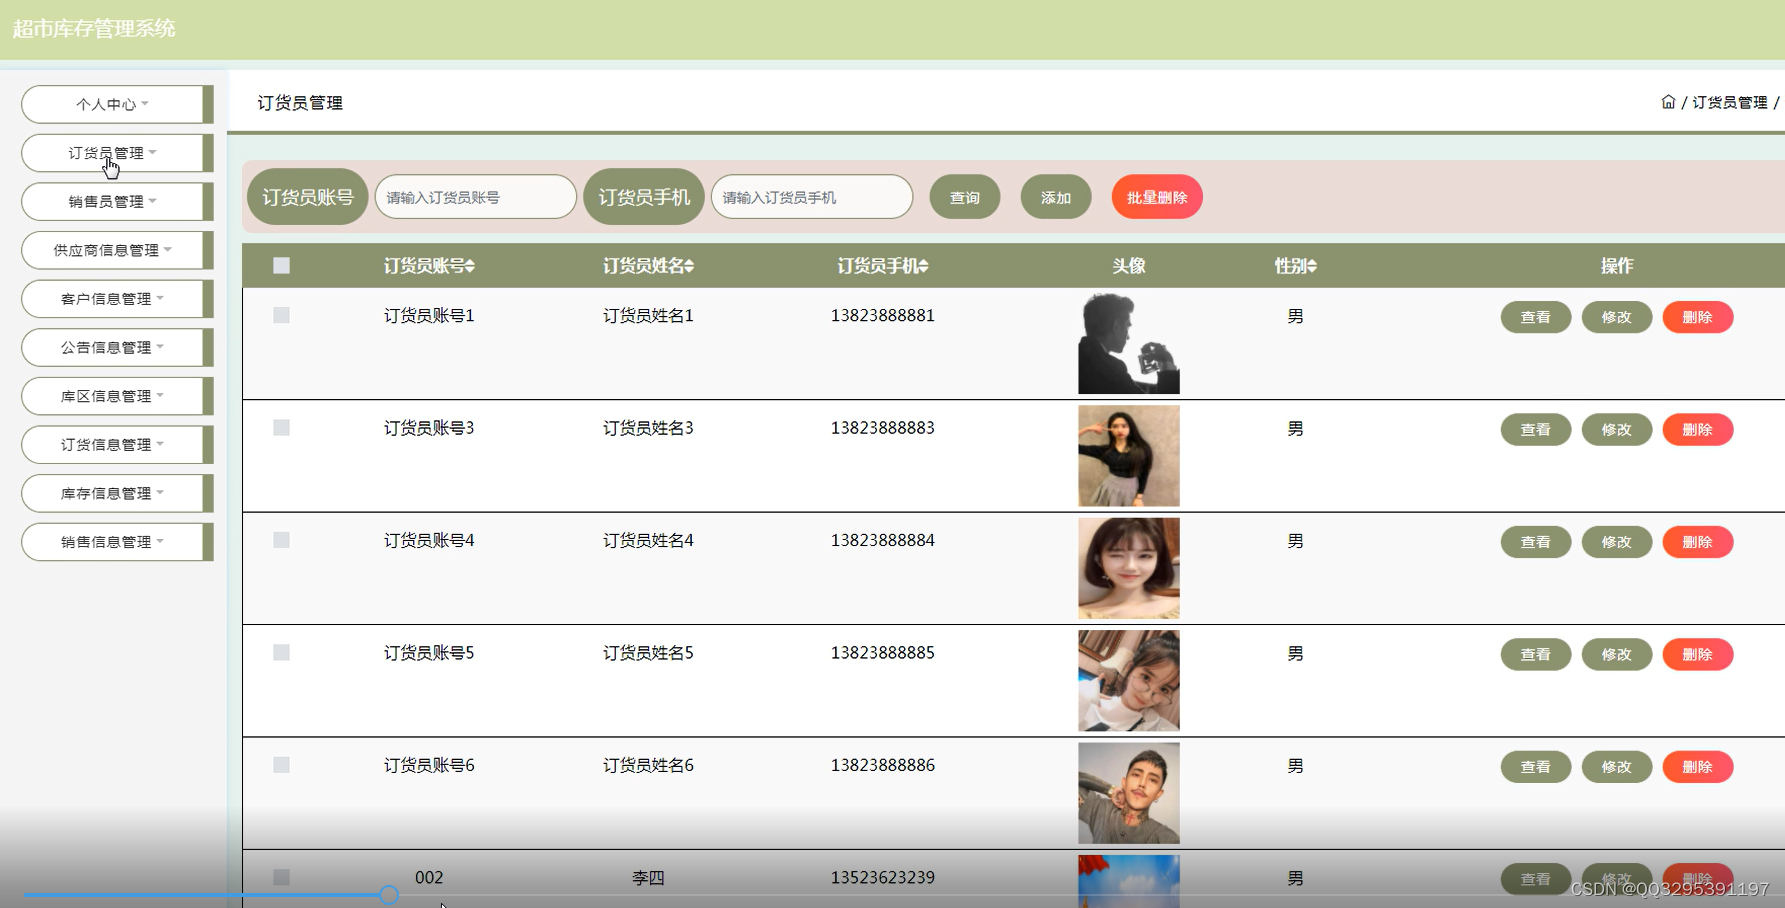The height and width of the screenshot is (908, 1785).
Task: Select phone number 13523623239
Action: pyautogui.click(x=883, y=878)
